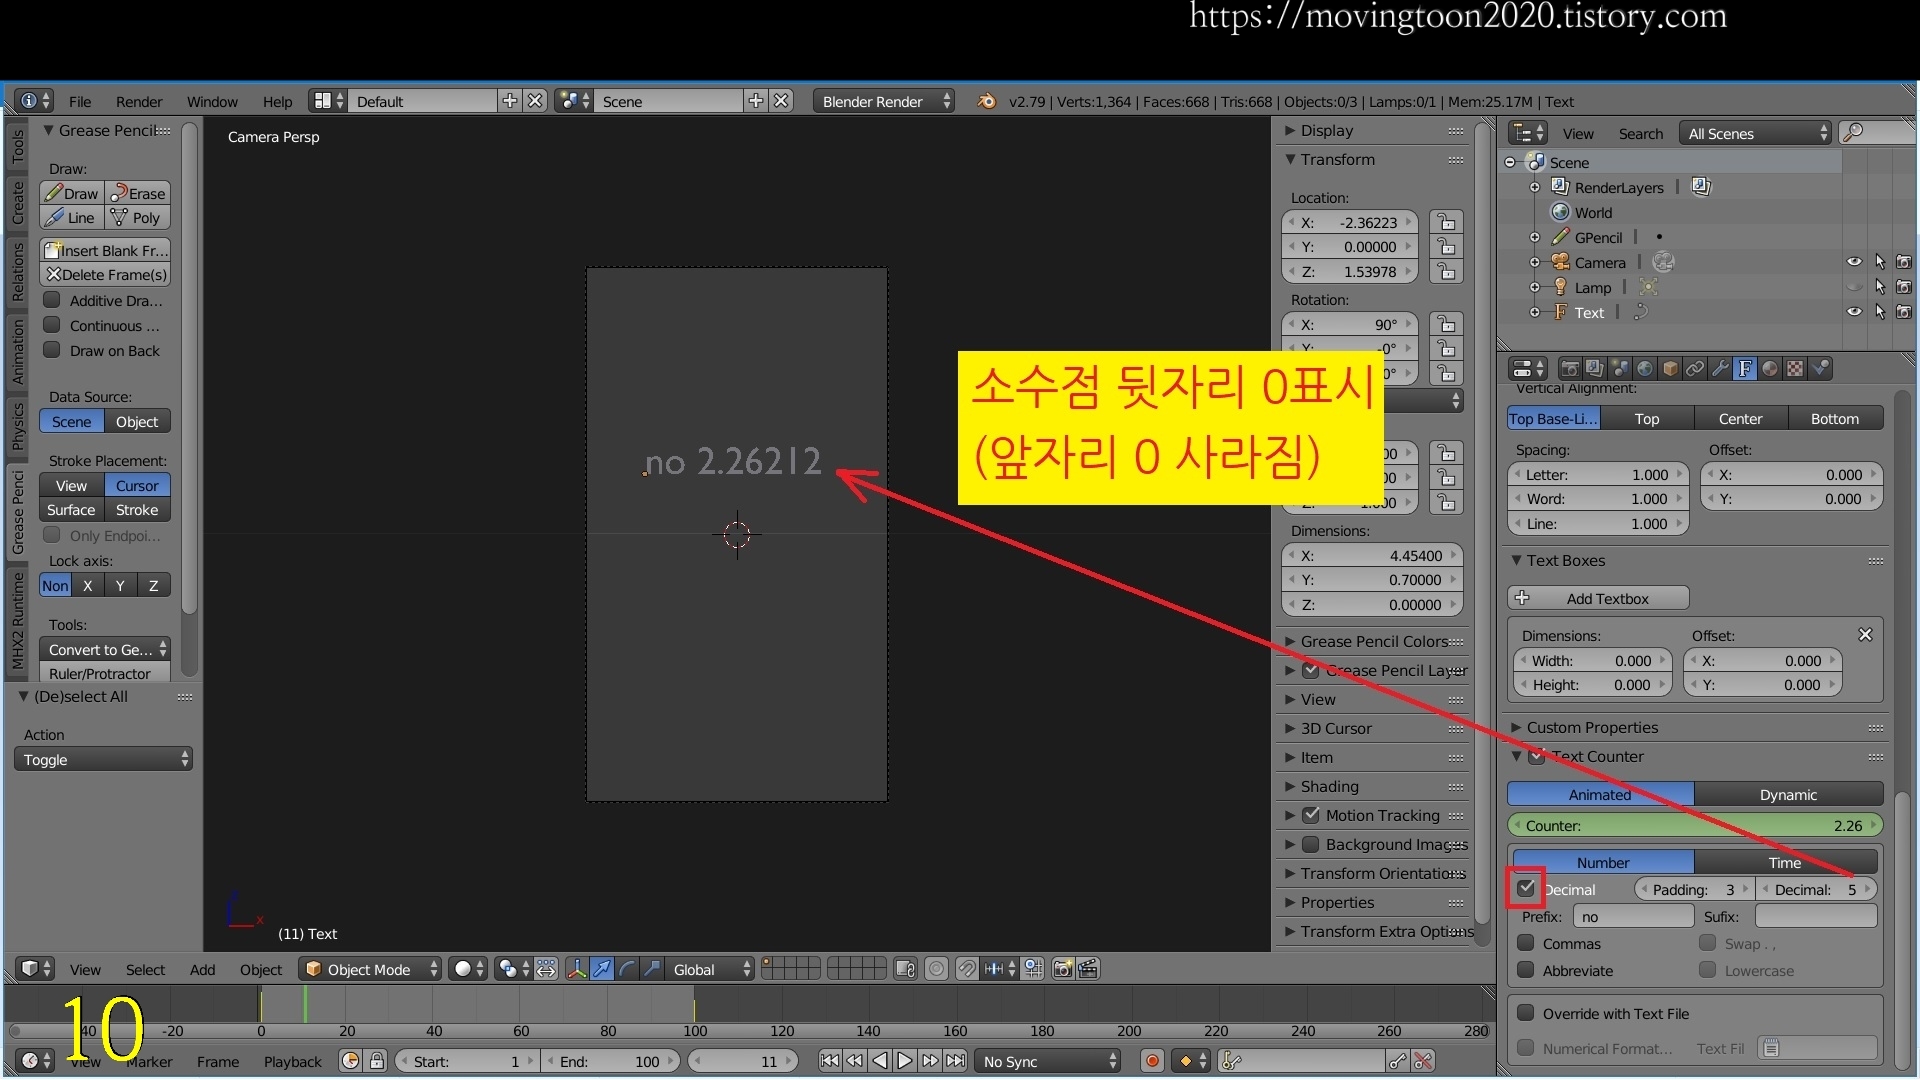Toggle Camera visibility eye in outliner
The image size is (1920, 1080).
[1854, 262]
